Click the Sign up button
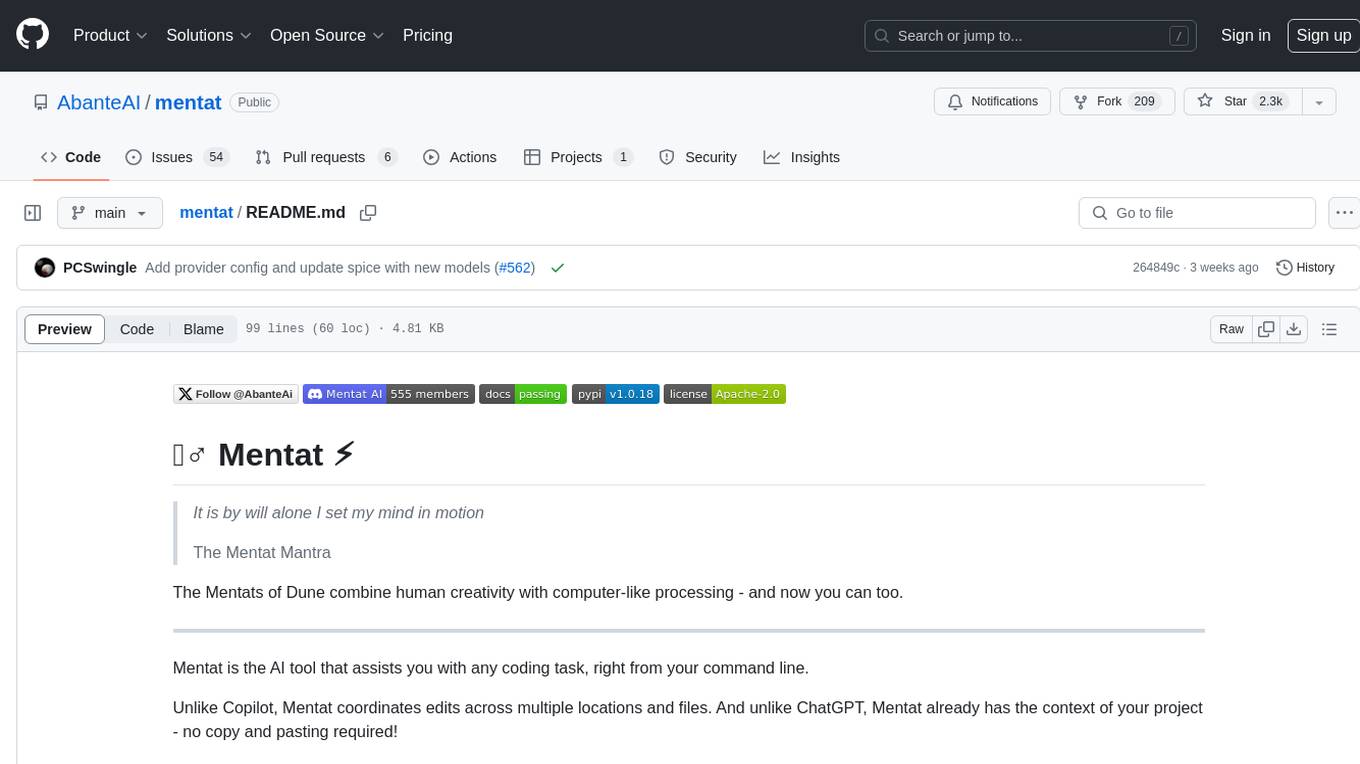This screenshot has width=1360, height=764. coord(1323,35)
